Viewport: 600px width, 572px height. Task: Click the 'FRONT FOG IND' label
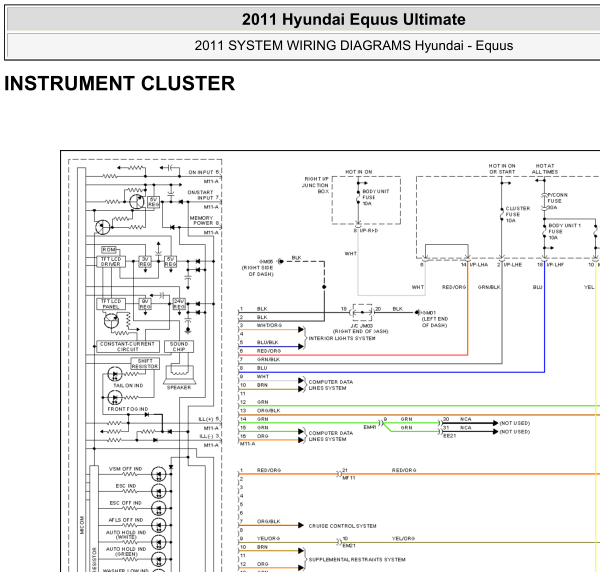(x=128, y=409)
